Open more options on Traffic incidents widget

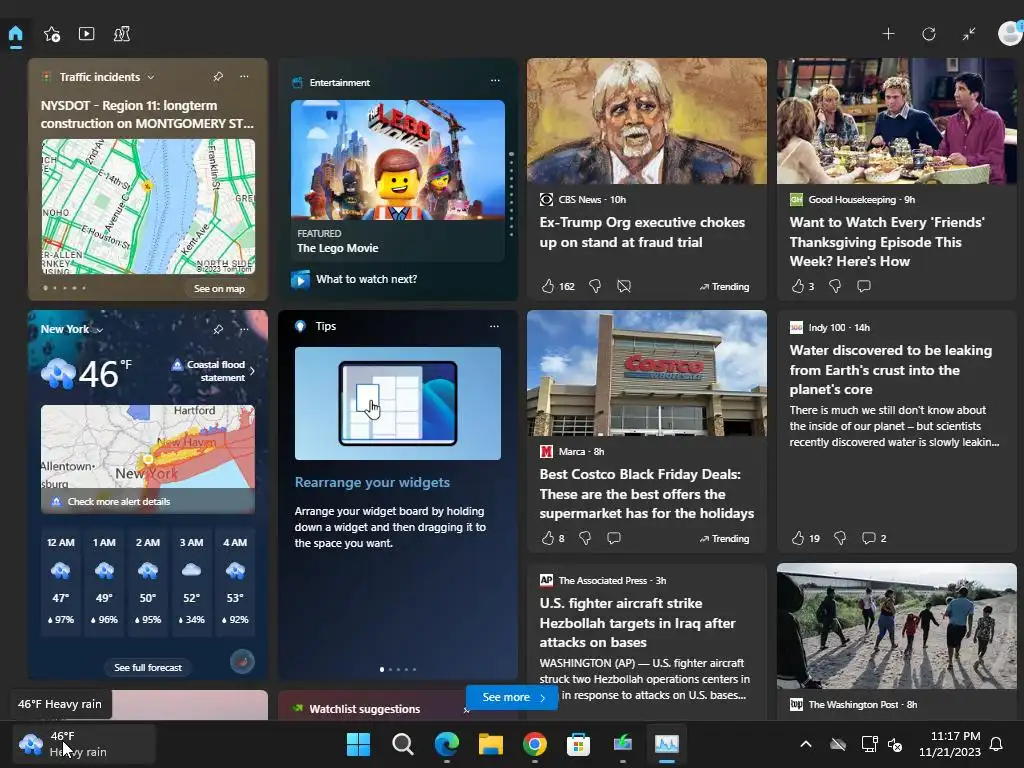(x=244, y=76)
